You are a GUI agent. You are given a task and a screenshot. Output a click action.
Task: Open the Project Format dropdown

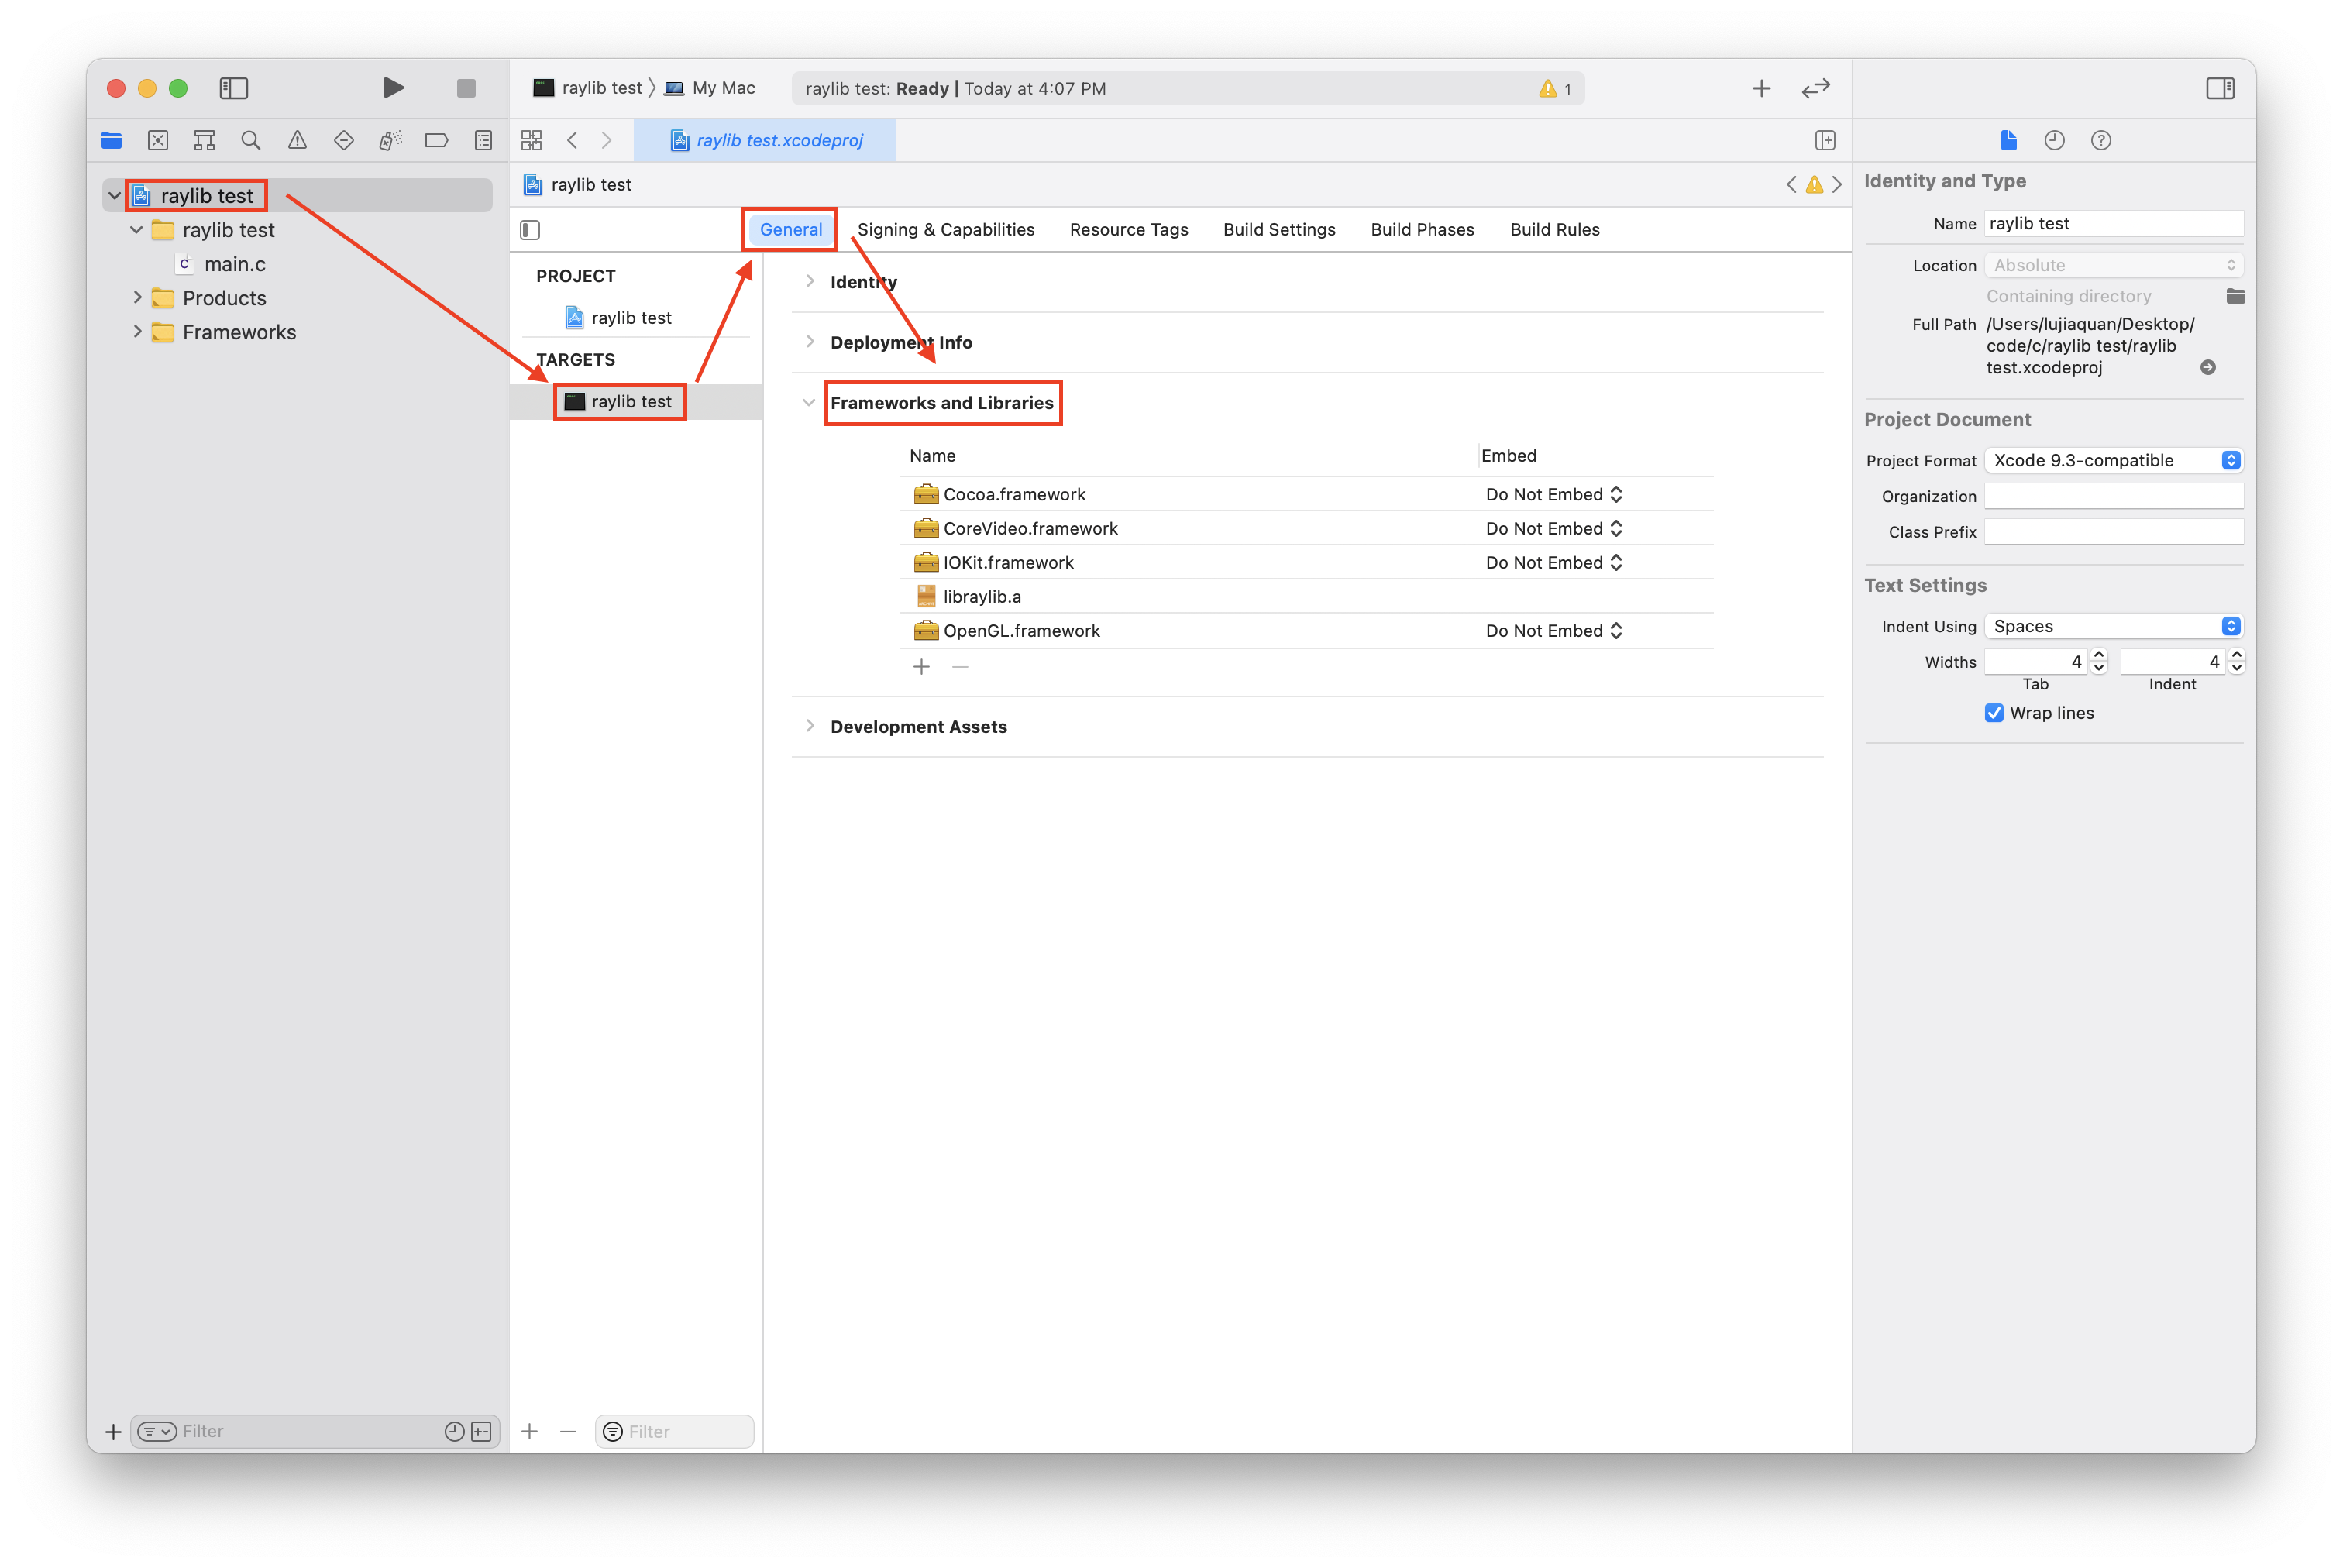point(2112,460)
